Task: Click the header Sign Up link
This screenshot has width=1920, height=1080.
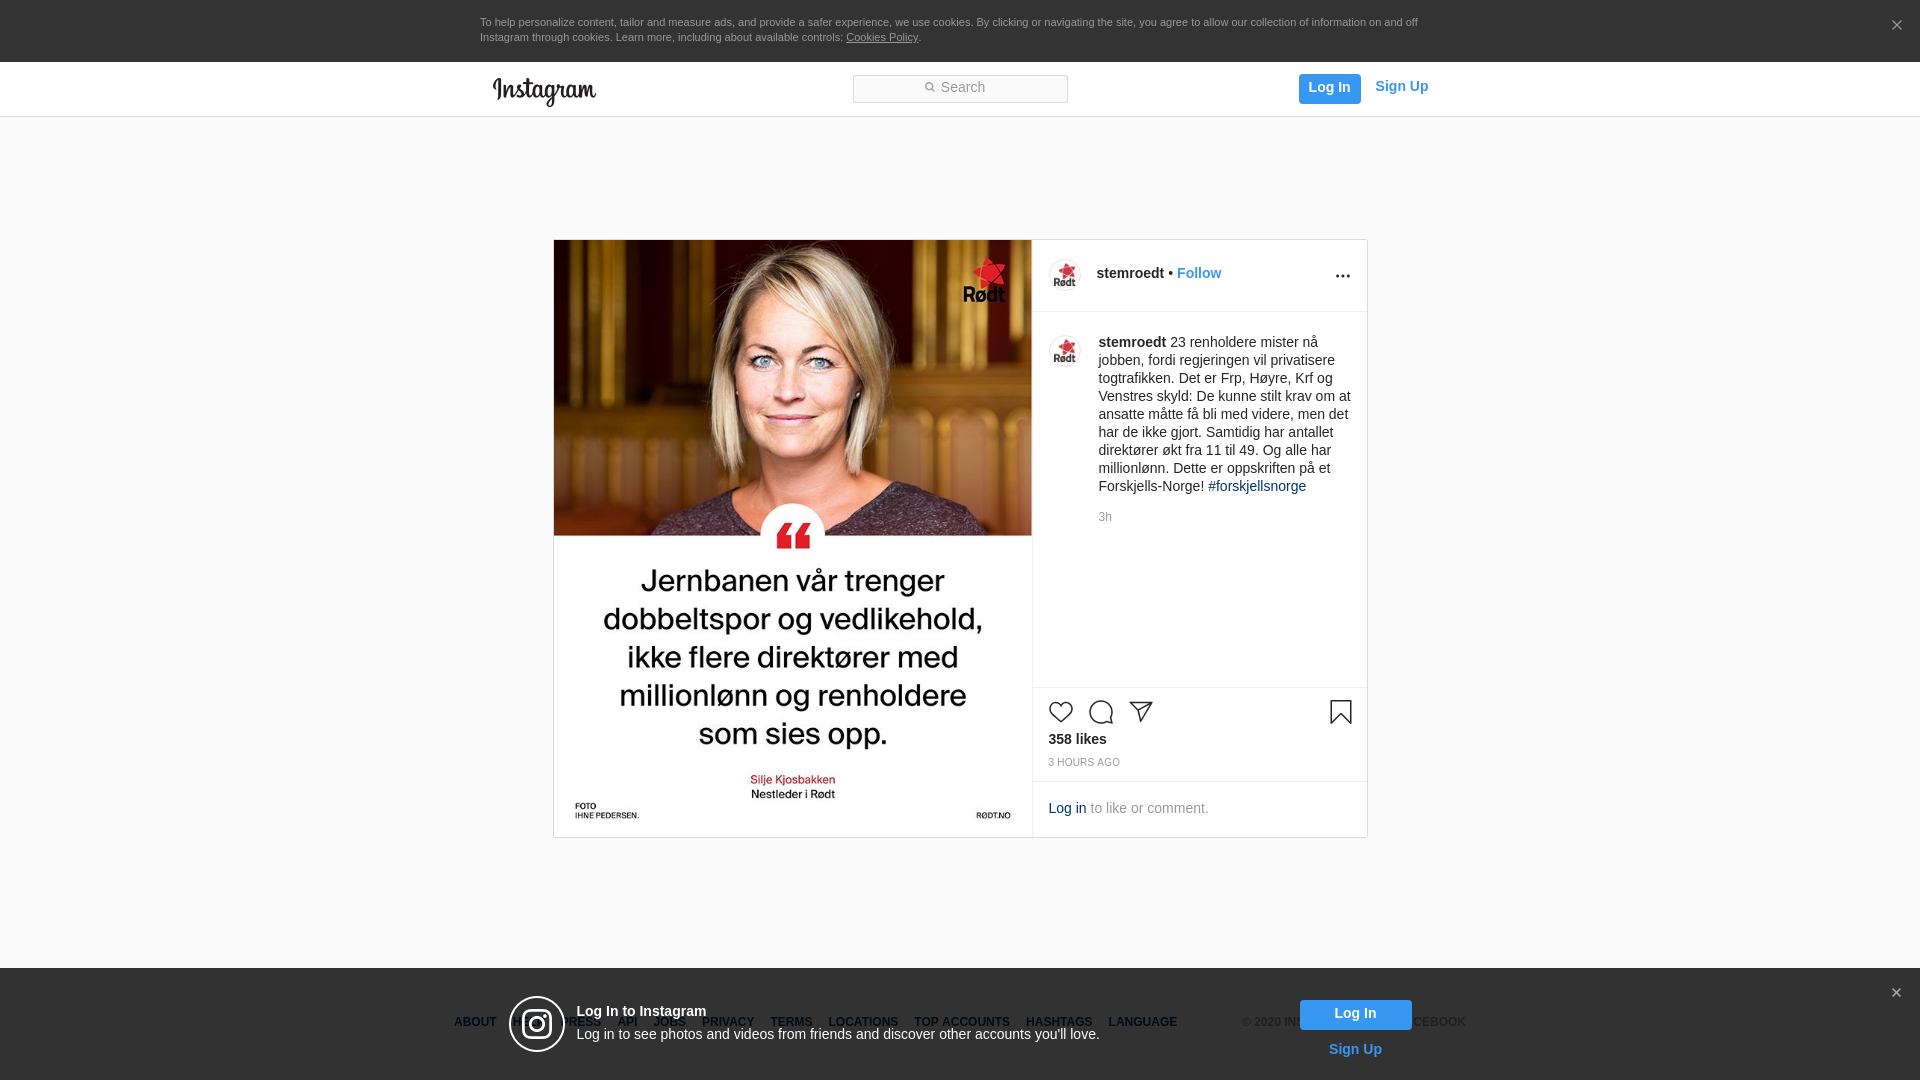Action: [x=1401, y=87]
